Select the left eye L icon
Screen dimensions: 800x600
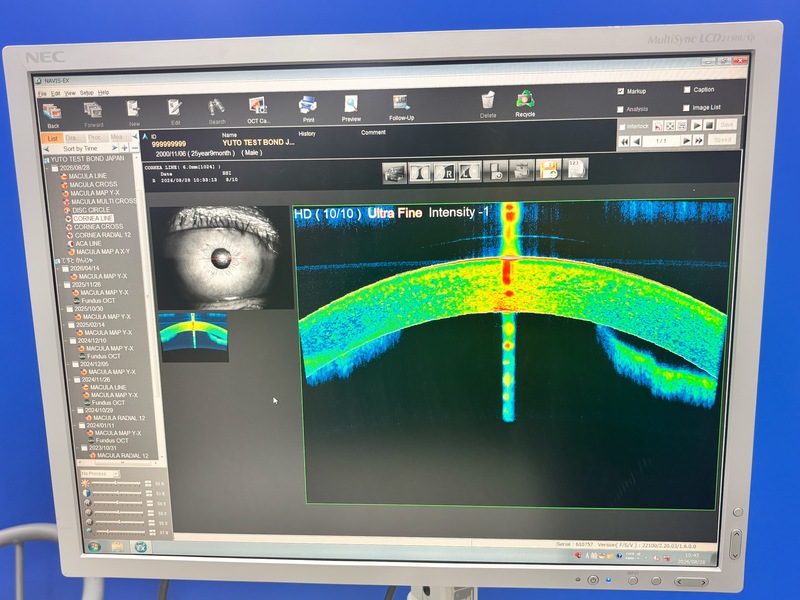469,172
